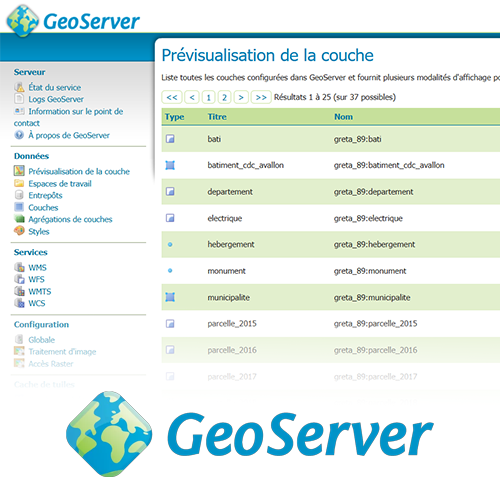Click the point icon for monument
Viewport: 500px width, 500px height.
(170, 271)
